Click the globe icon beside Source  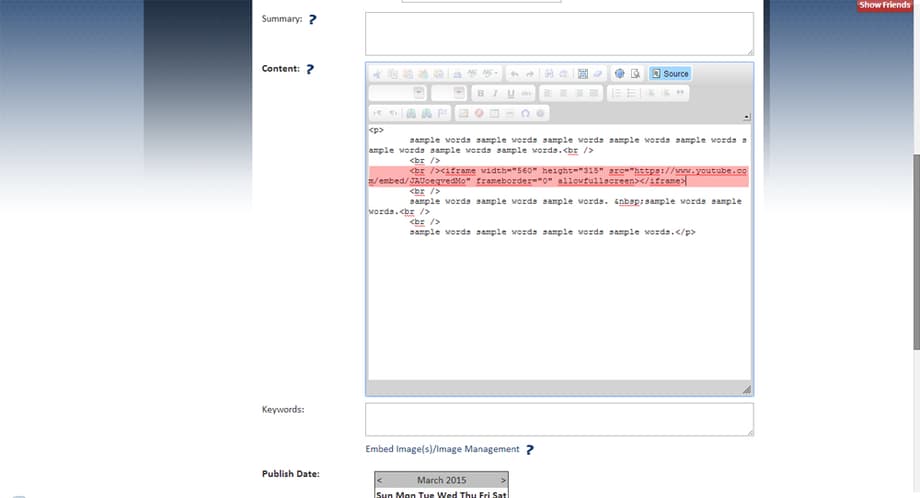click(619, 73)
